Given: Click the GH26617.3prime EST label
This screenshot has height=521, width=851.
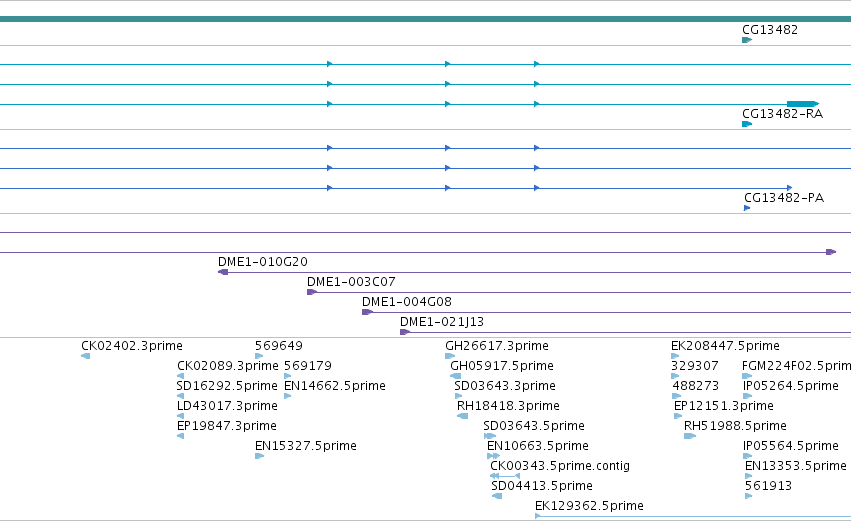Looking at the screenshot, I should tap(497, 346).
